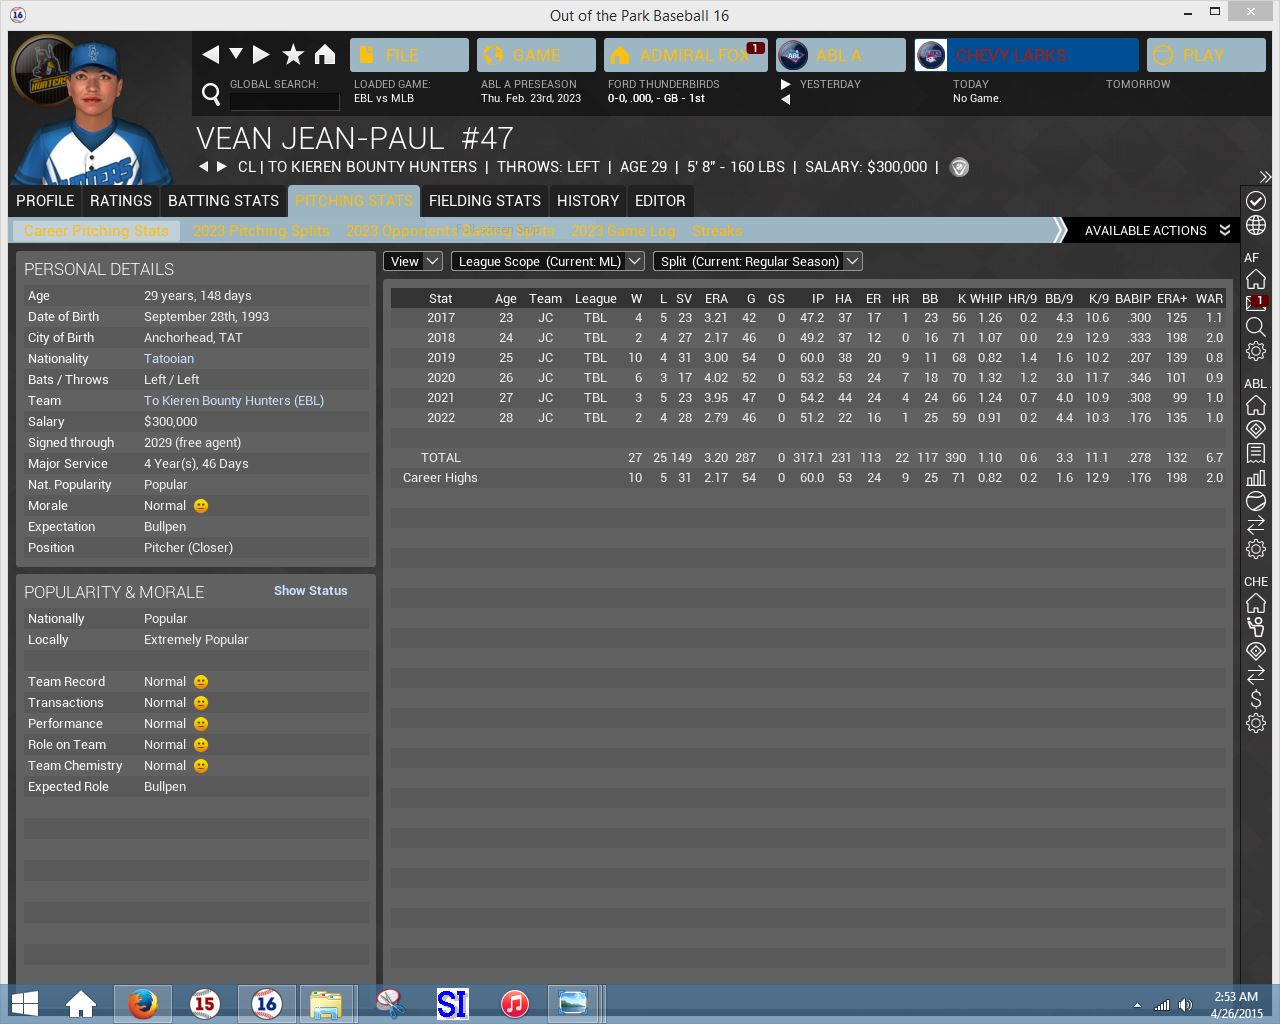Open the GAME menu

coord(536,55)
